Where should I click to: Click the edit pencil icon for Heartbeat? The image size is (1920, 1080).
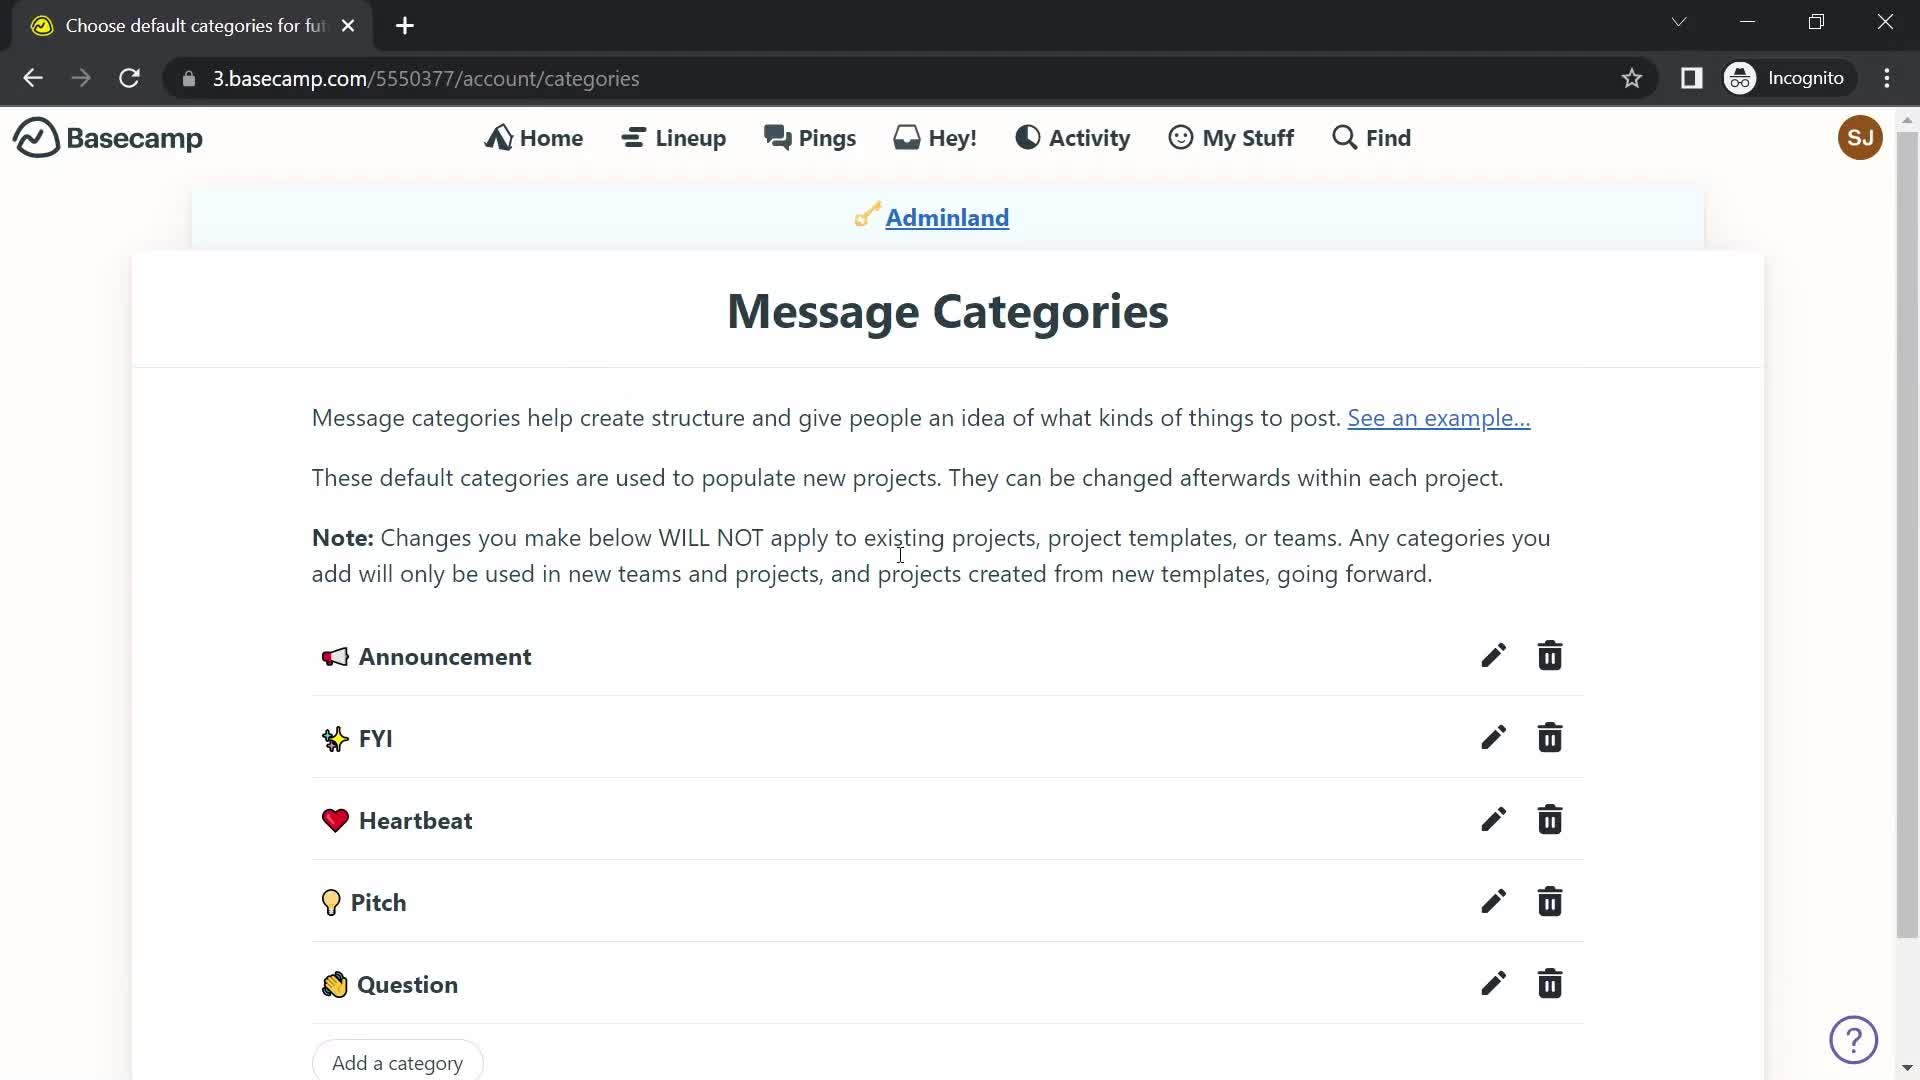[x=1493, y=820]
